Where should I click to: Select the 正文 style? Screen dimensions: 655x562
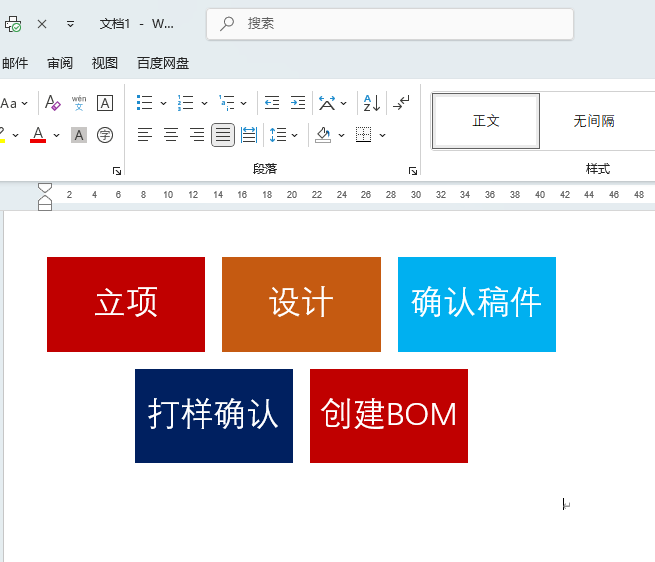[486, 121]
